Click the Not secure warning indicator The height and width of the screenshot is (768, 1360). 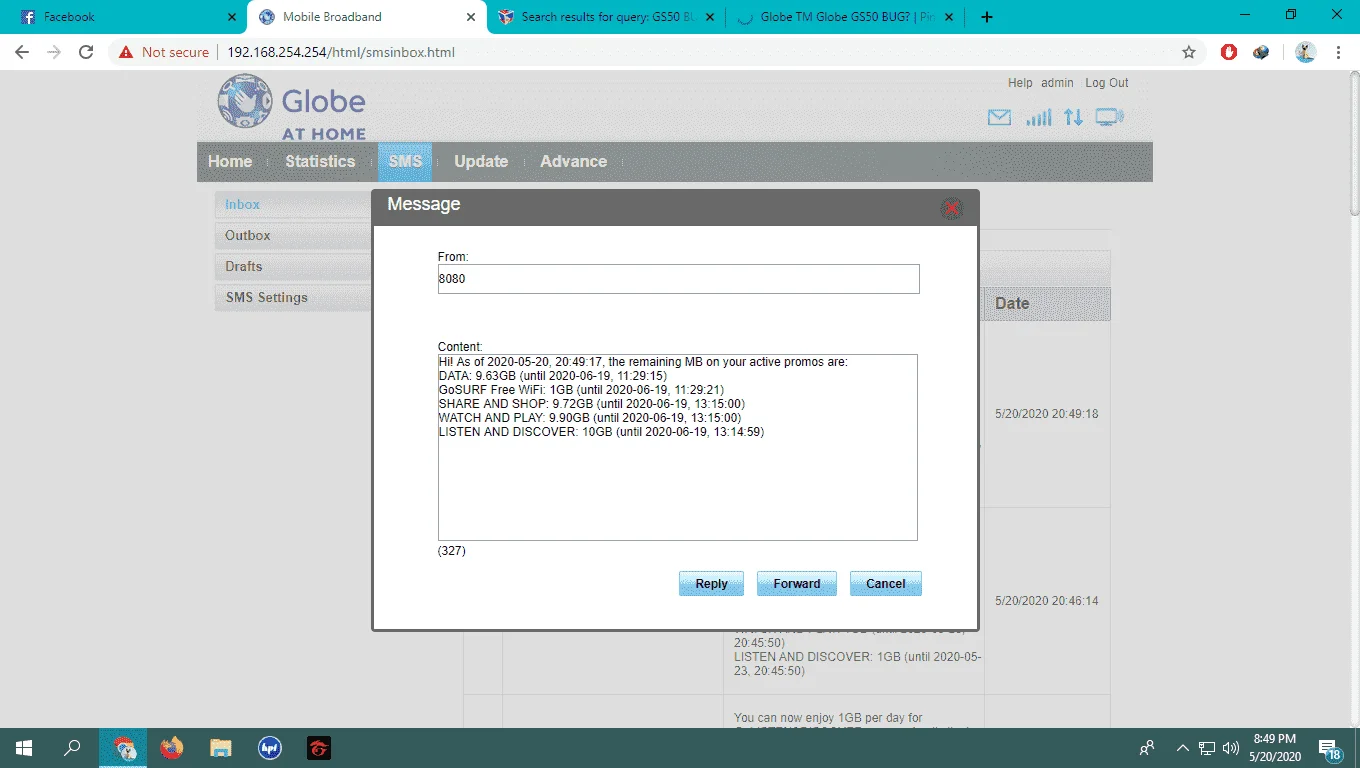(164, 52)
